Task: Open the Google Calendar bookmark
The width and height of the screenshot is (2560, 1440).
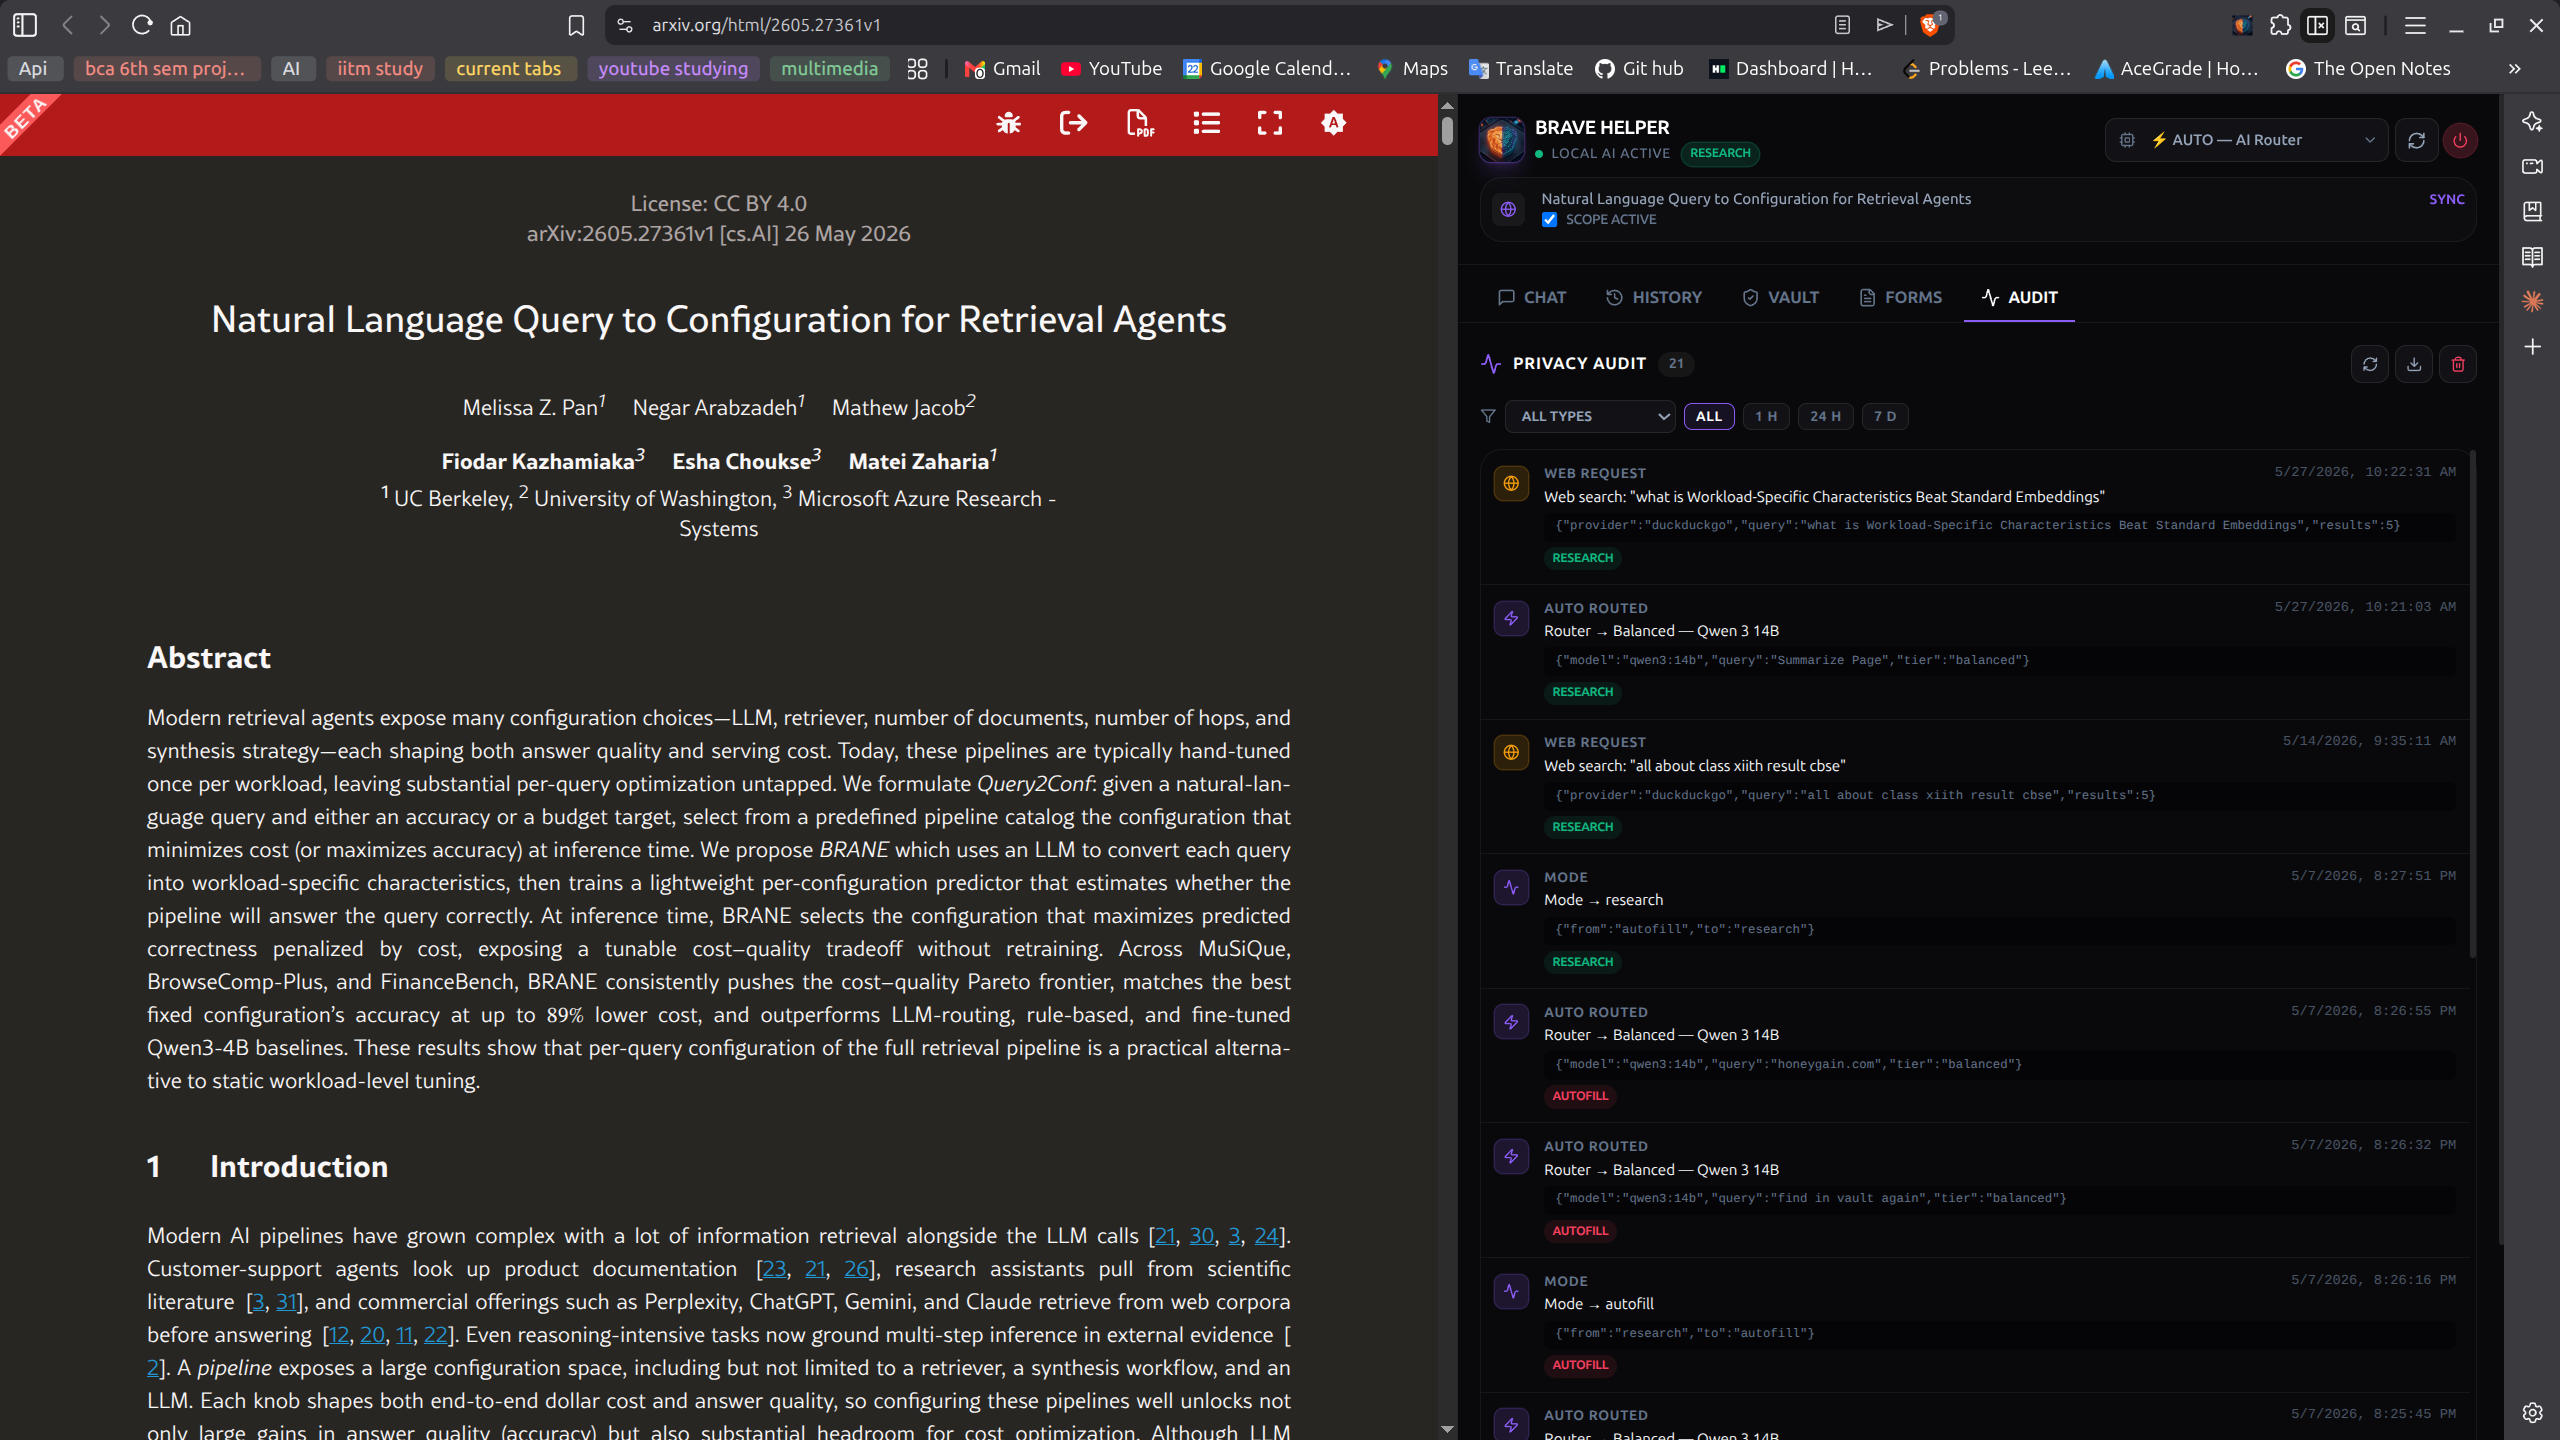Action: pyautogui.click(x=1267, y=69)
